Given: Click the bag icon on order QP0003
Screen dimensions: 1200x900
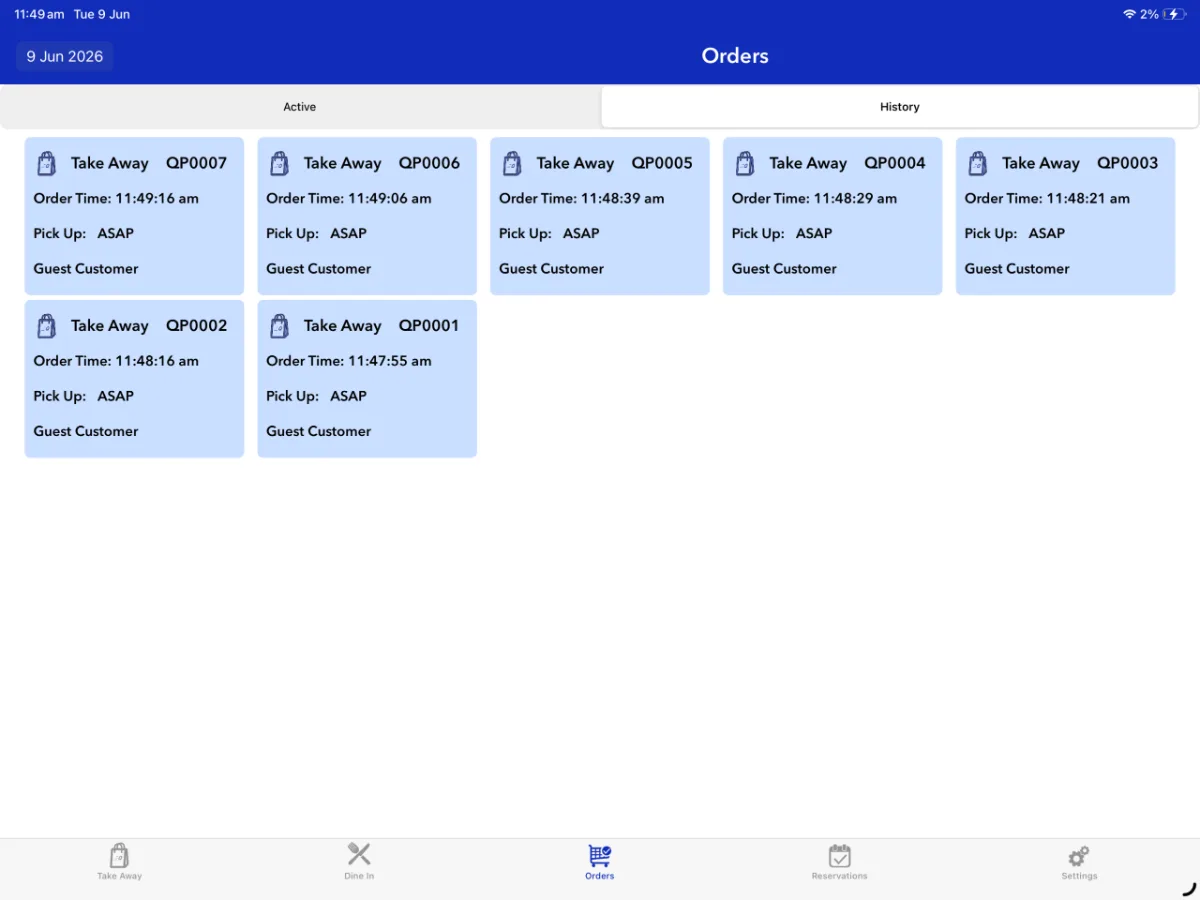Looking at the screenshot, I should 978,163.
